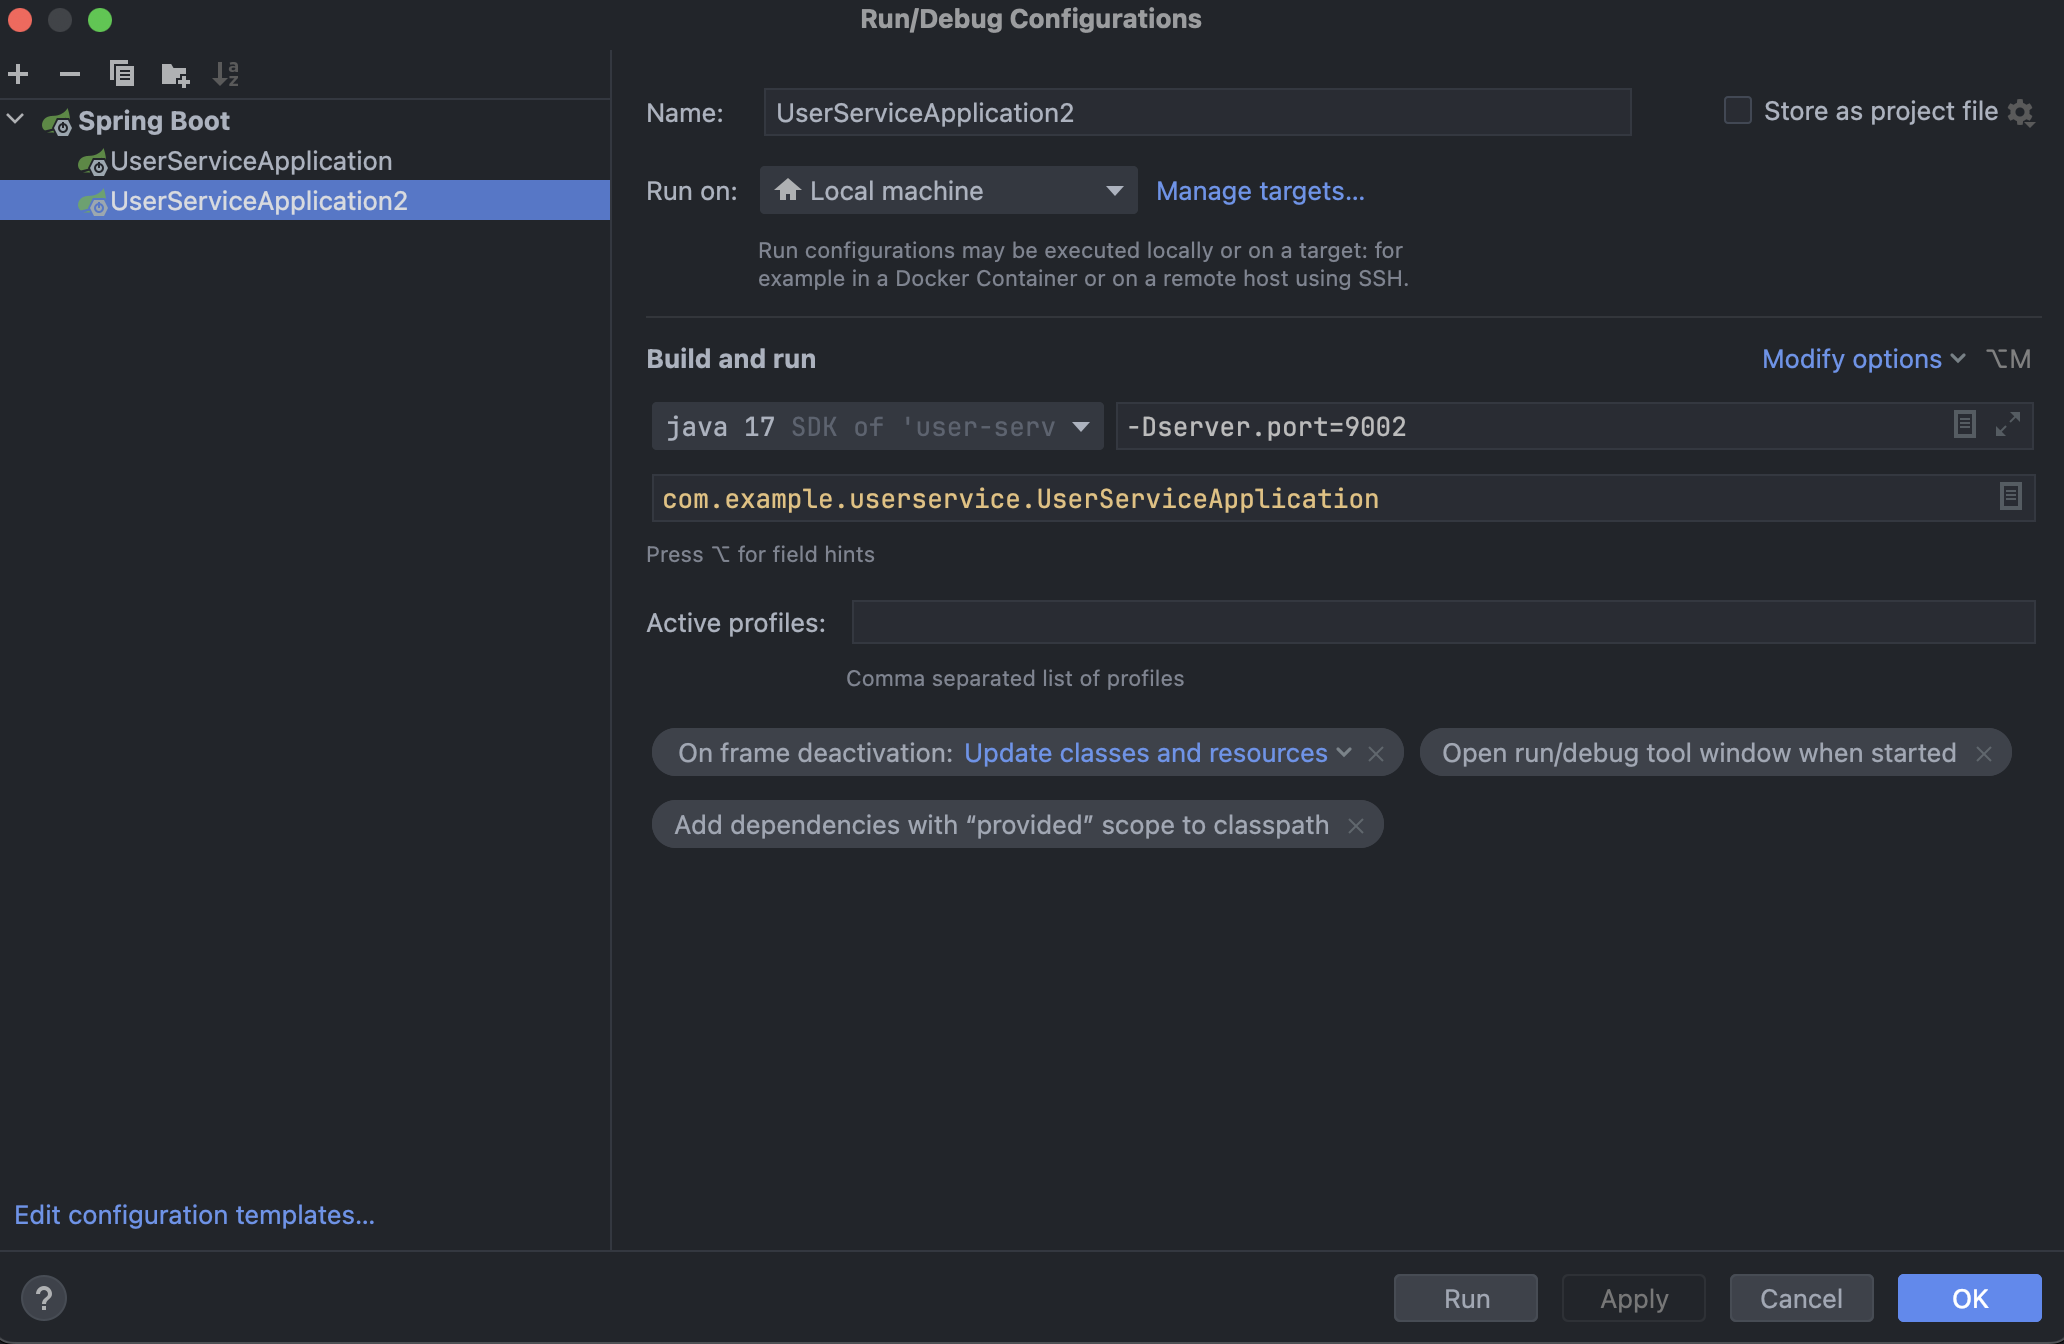The height and width of the screenshot is (1344, 2064).
Task: Click the Manage targets link
Action: click(1260, 191)
